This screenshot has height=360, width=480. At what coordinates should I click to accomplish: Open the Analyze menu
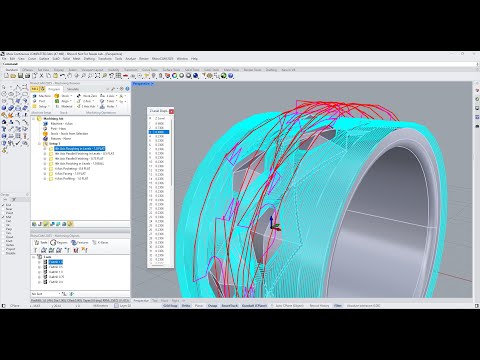click(x=131, y=59)
